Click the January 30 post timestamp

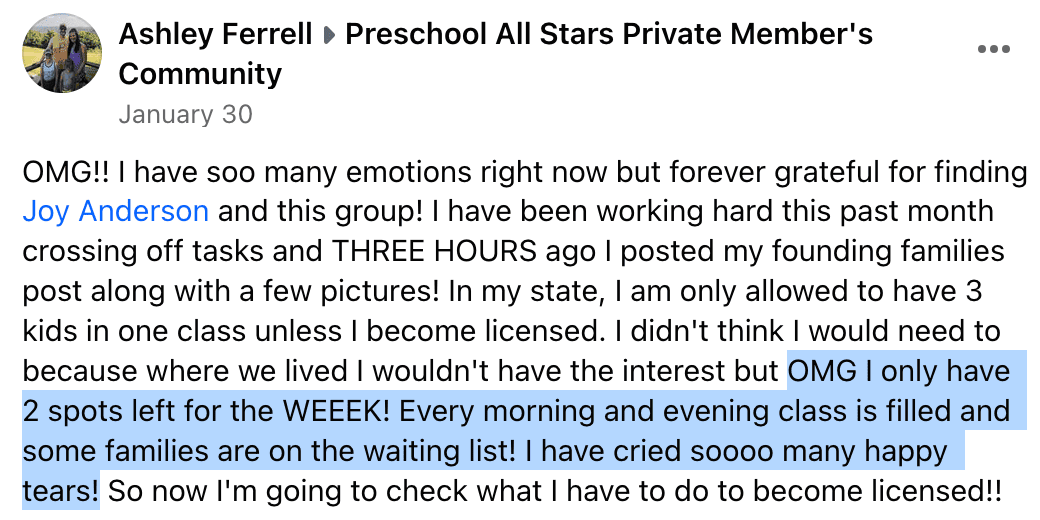[185, 114]
